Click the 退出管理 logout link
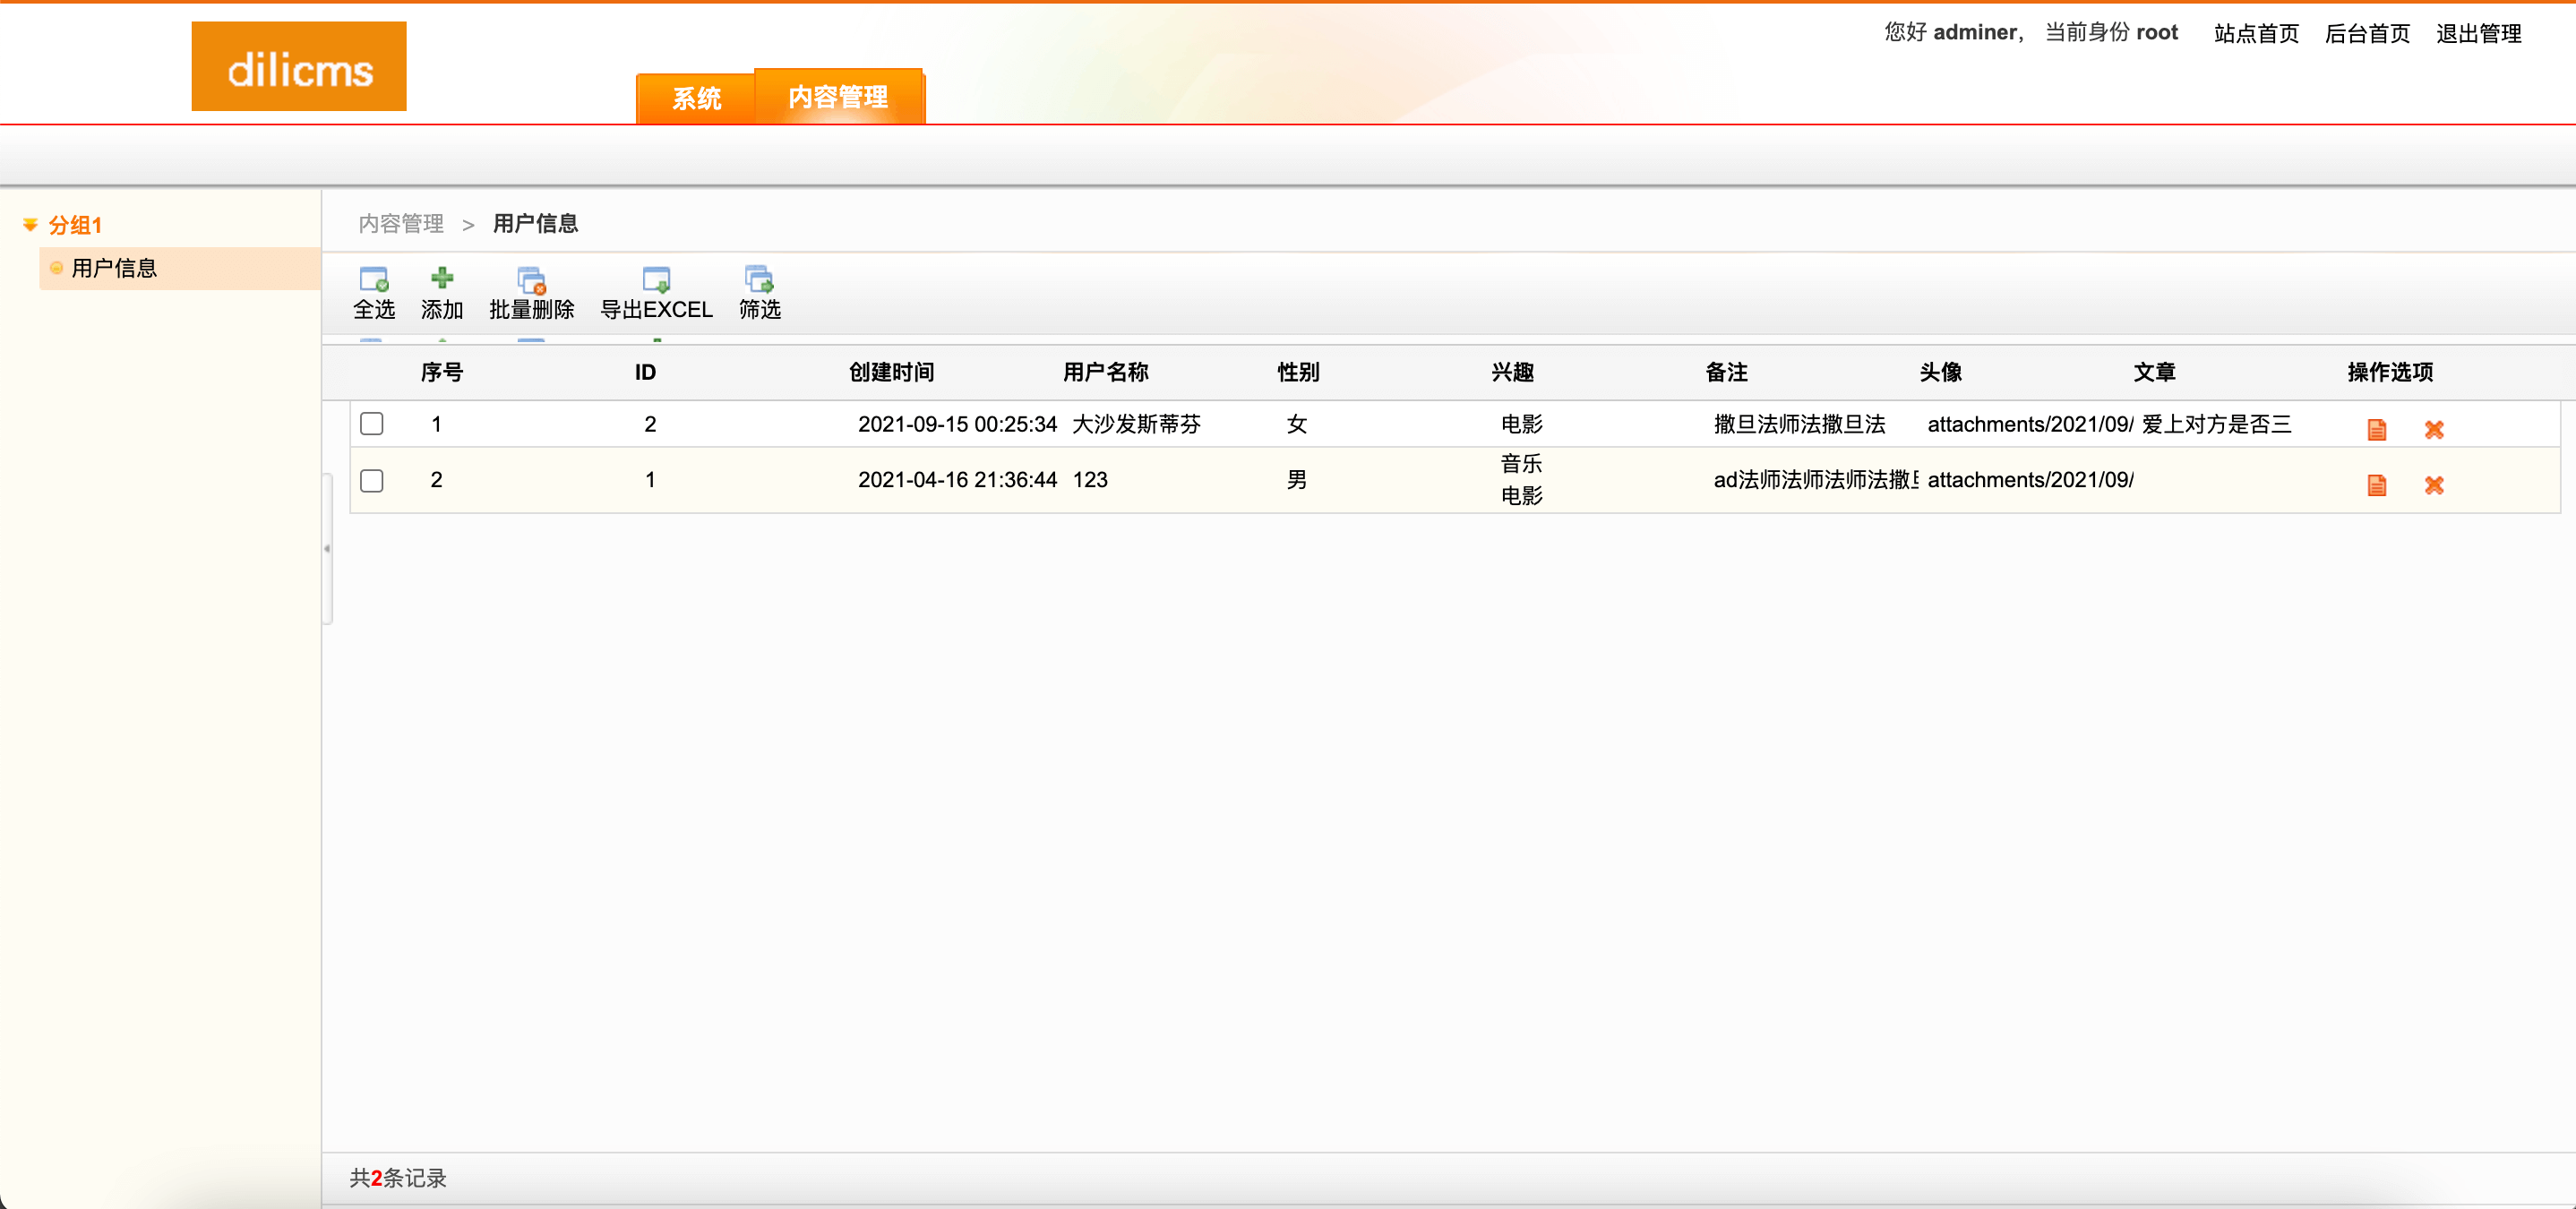Image resolution: width=2576 pixels, height=1209 pixels. coord(2478,33)
